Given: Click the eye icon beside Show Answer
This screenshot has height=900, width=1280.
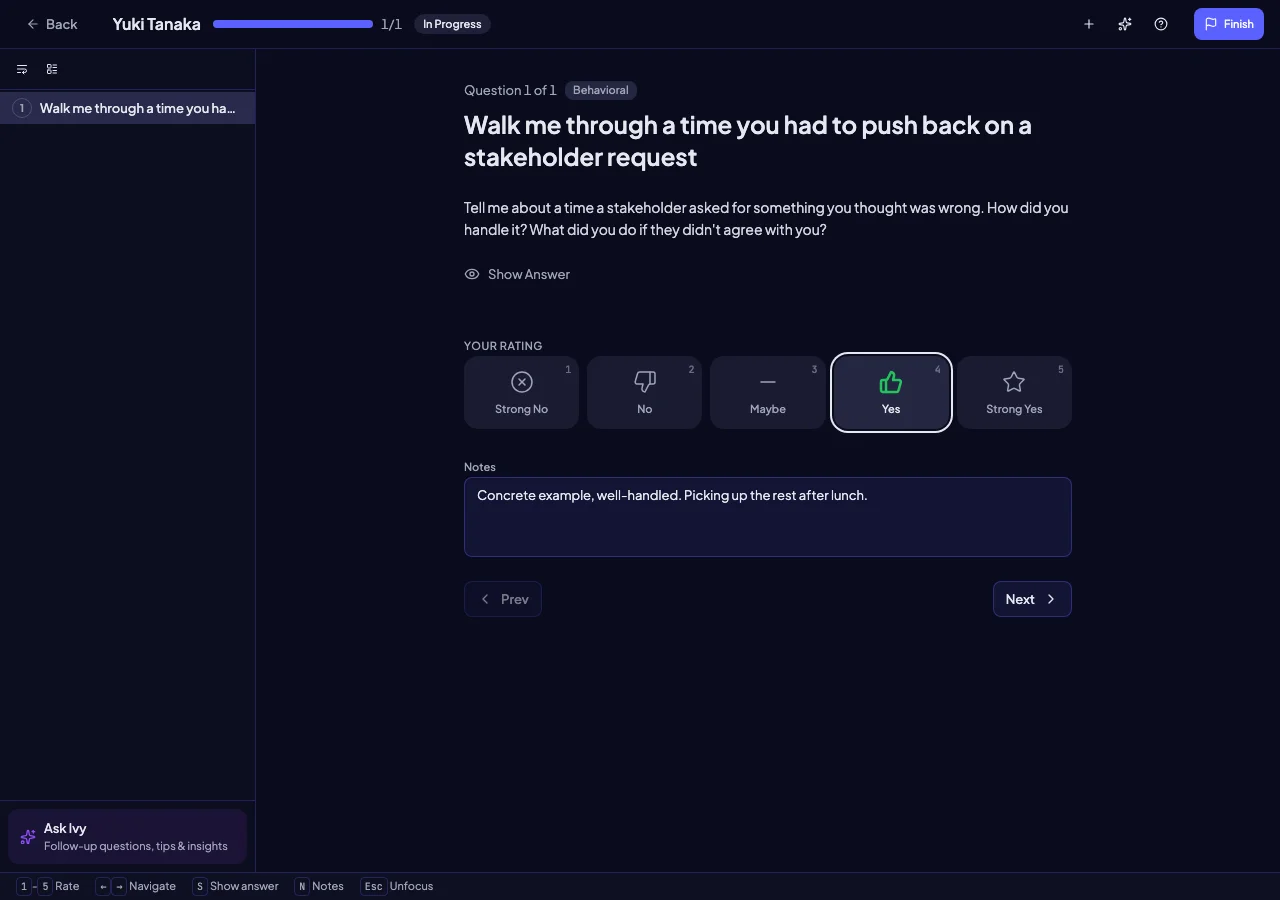Looking at the screenshot, I should 472,274.
